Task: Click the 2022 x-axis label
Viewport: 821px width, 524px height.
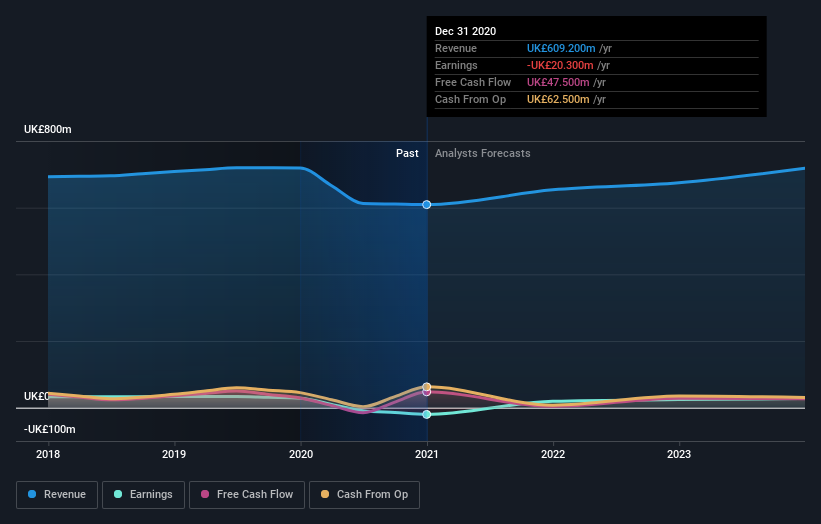Action: point(553,454)
